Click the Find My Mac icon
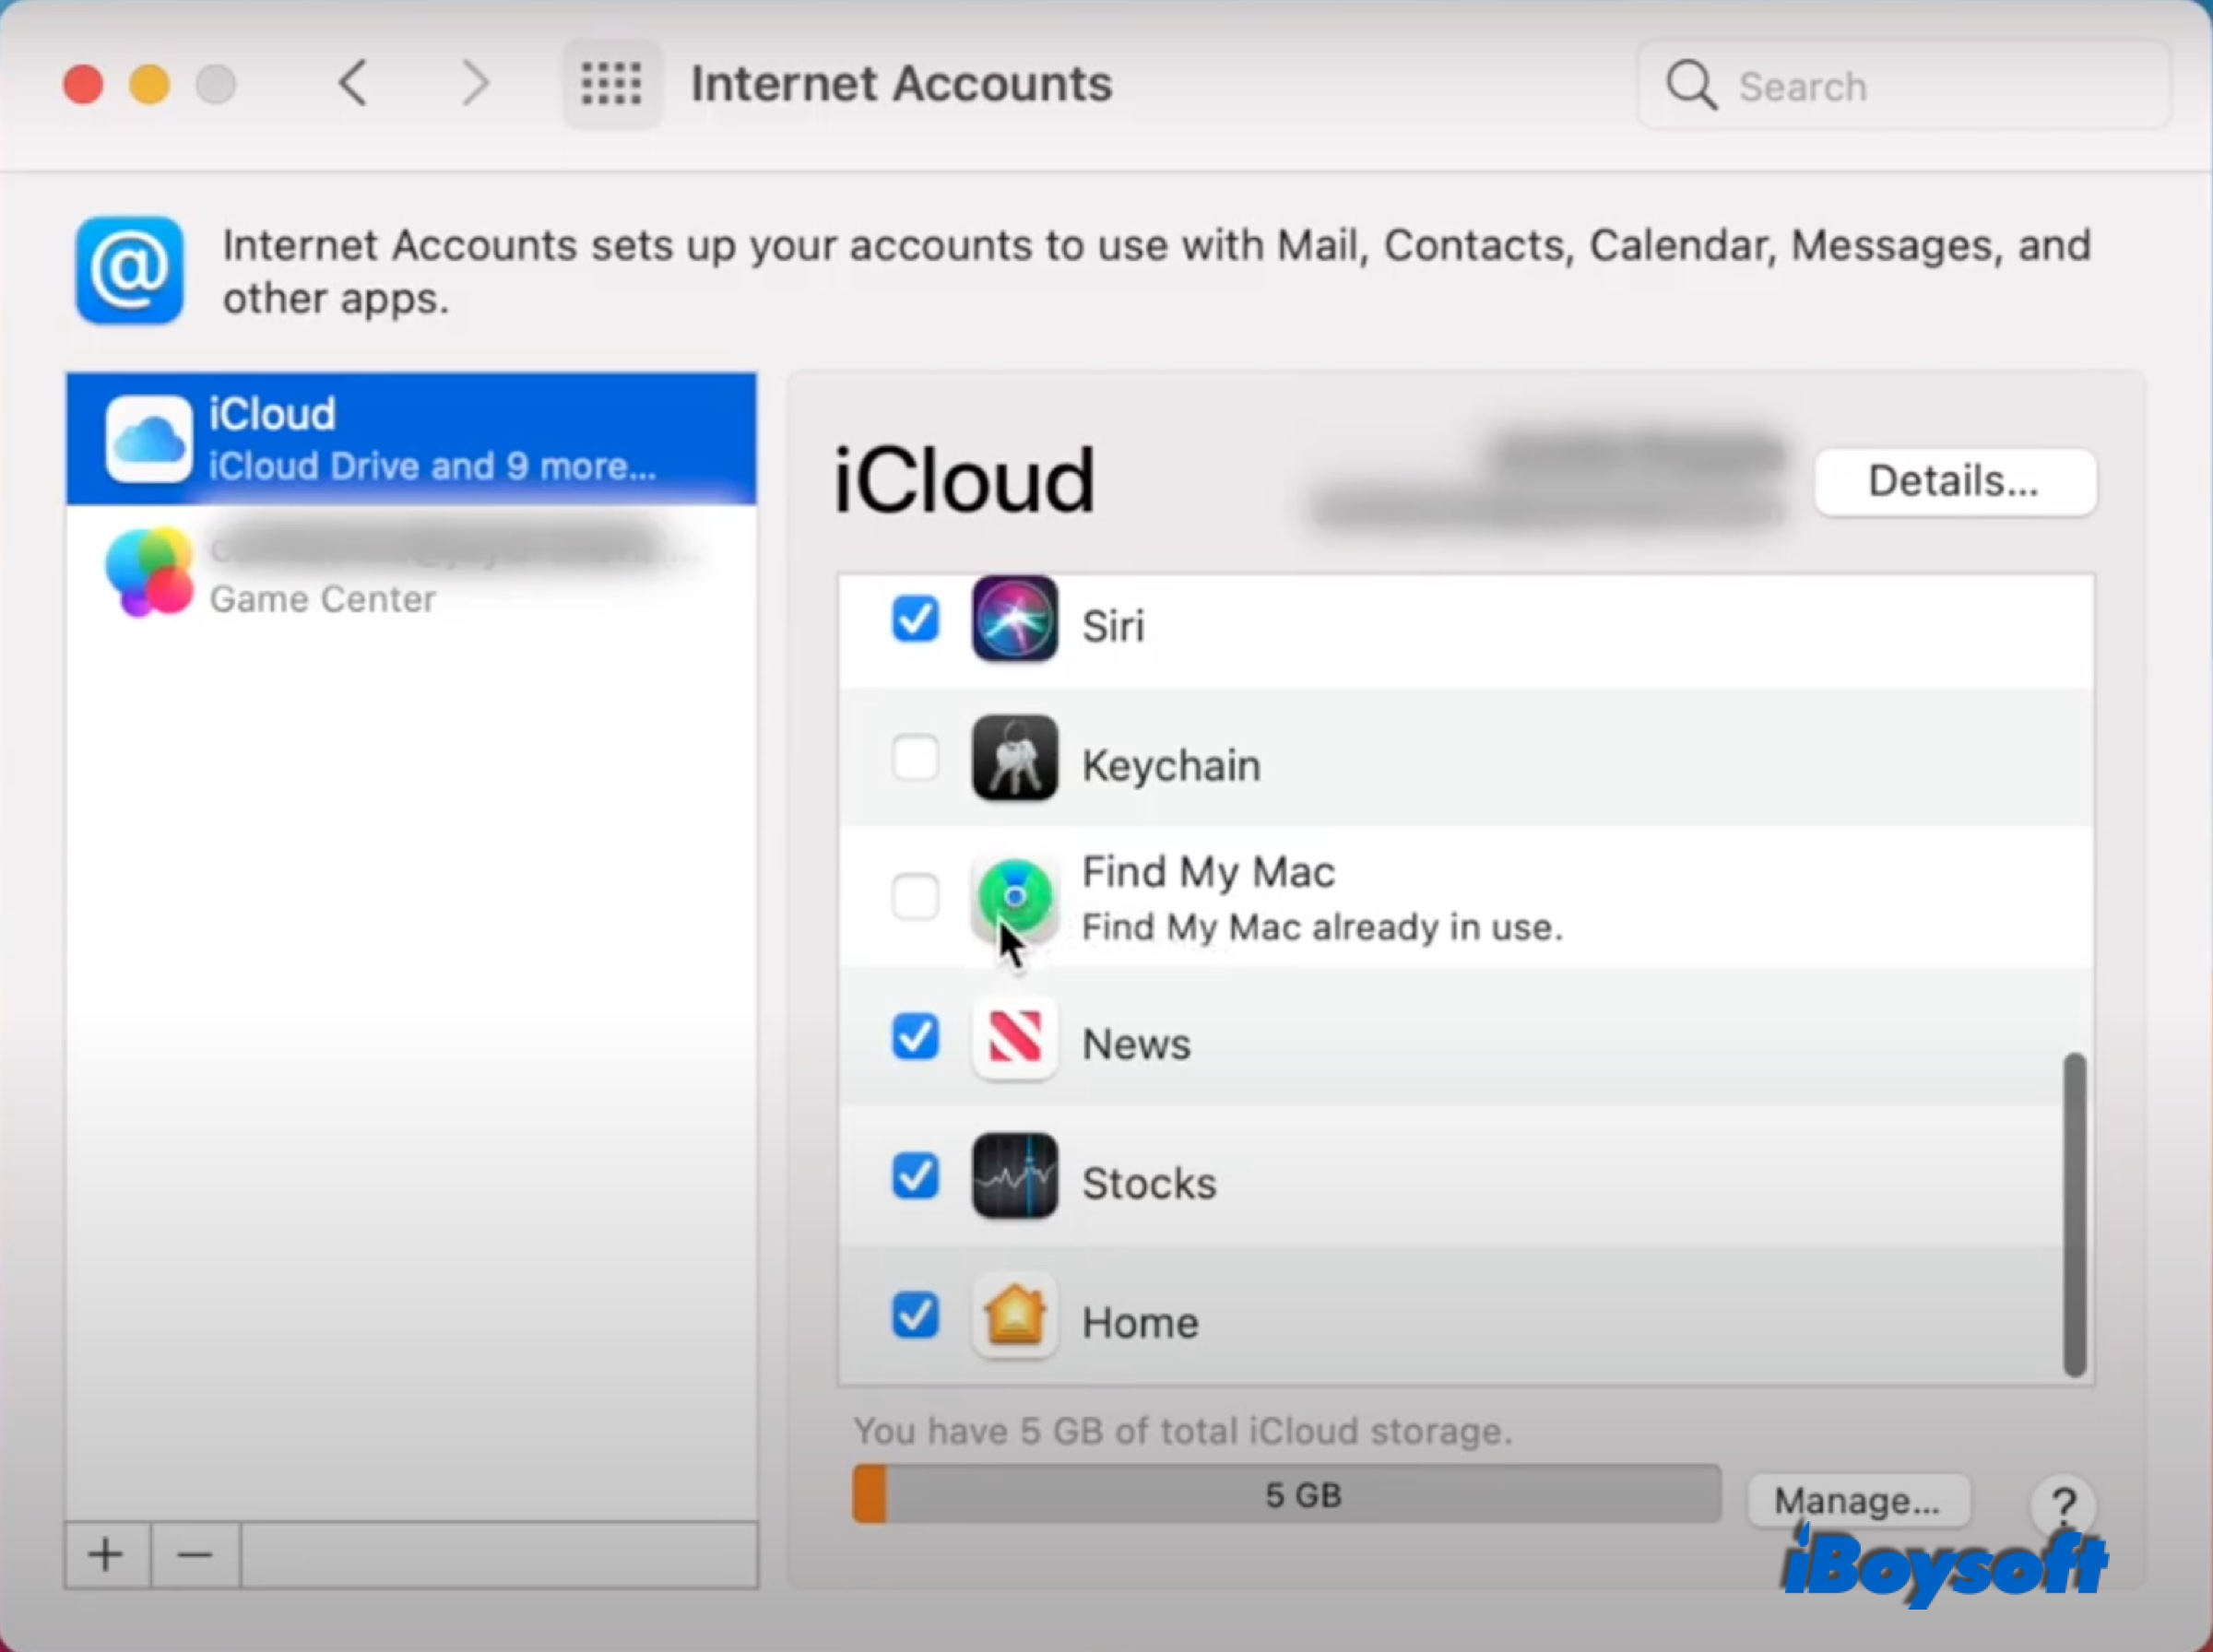2213x1652 pixels. click(x=1013, y=897)
